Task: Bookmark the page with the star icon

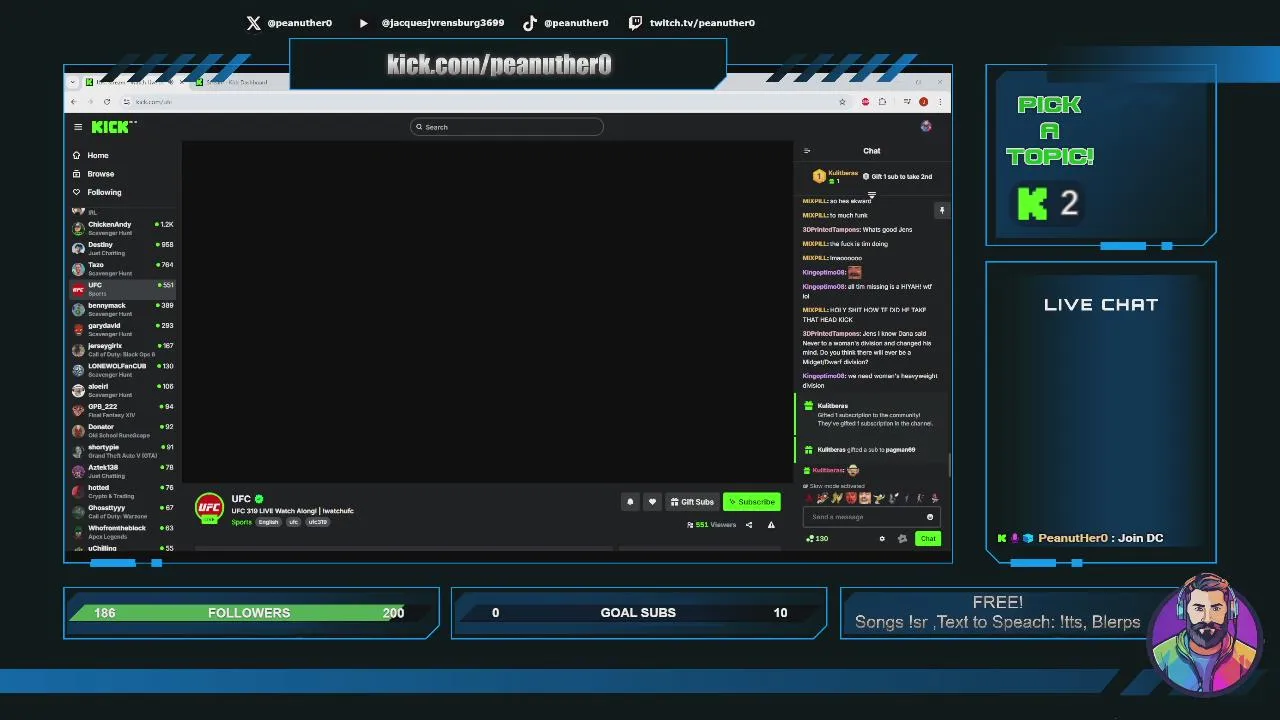Action: click(x=842, y=102)
